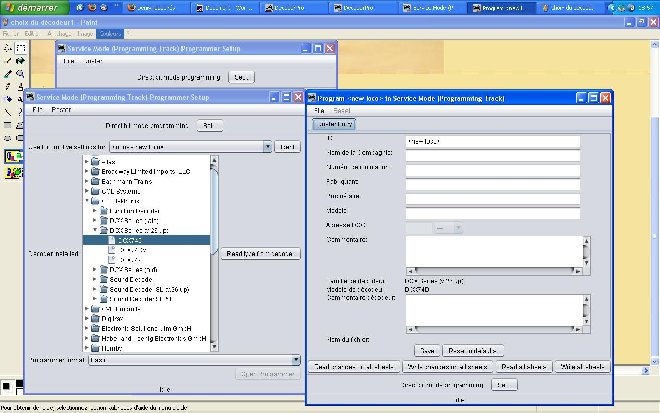Screen dimensions: 660x413
Task: Select the Roster Entry tab
Action: tap(335, 124)
